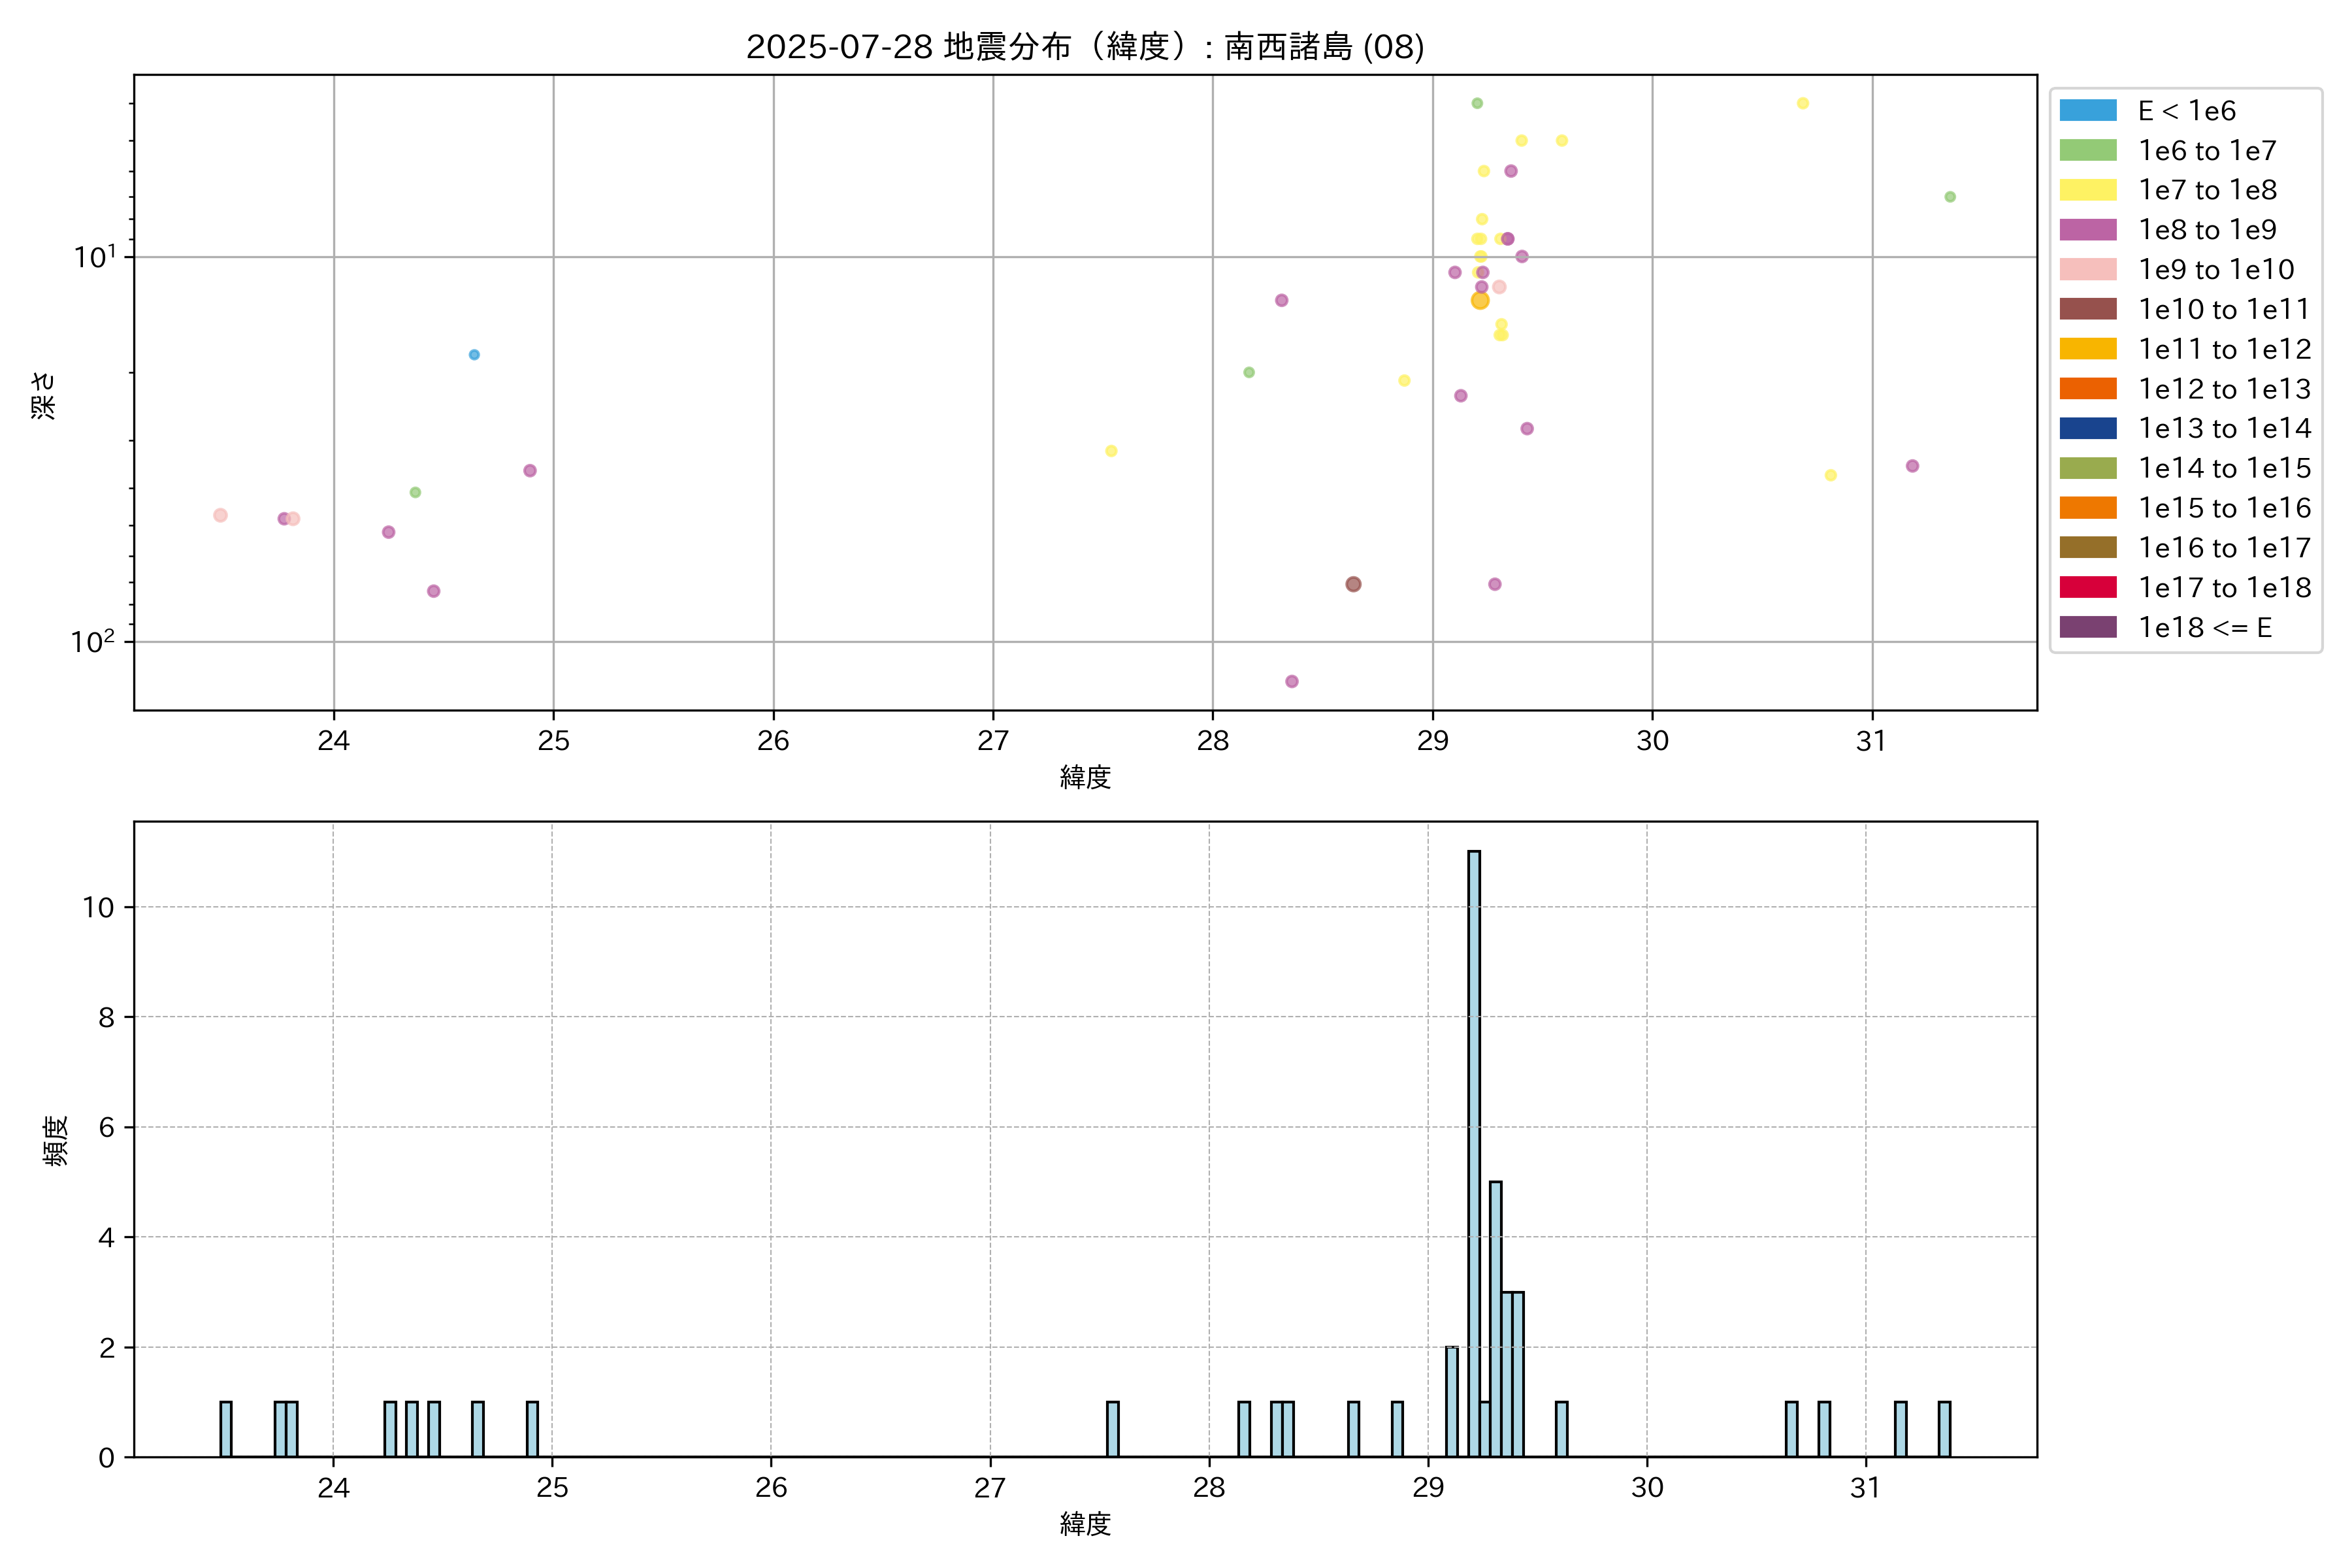Click the brown scatter point near latitude 28.6
This screenshot has width=2352, height=1568.
click(x=1353, y=584)
